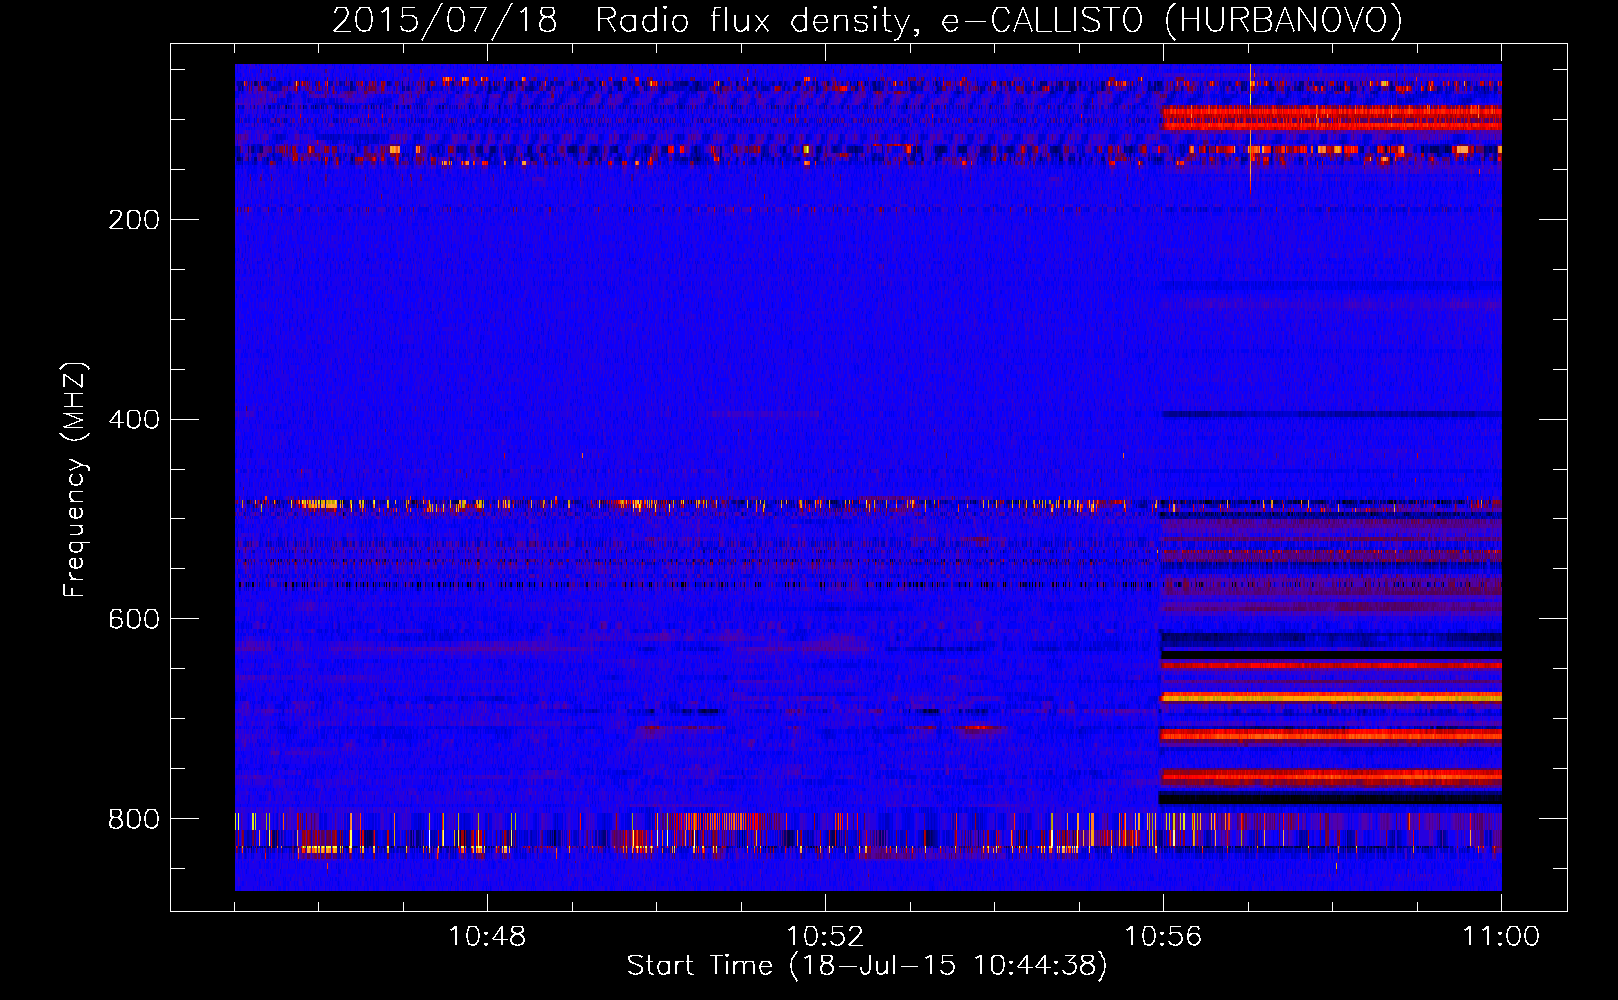
Task: Select the 10:56 time tick label
Action: [x=1163, y=936]
